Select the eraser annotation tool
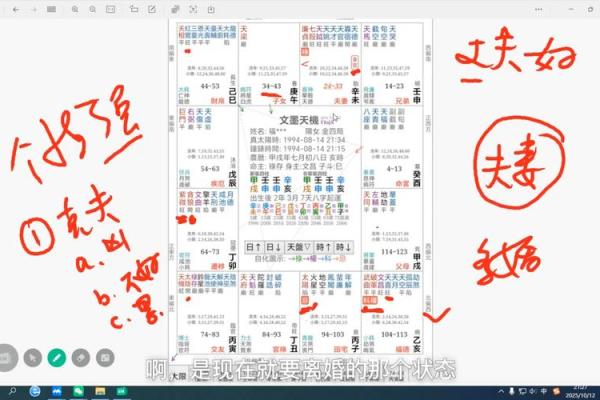The height and width of the screenshot is (400, 600). click(81, 358)
